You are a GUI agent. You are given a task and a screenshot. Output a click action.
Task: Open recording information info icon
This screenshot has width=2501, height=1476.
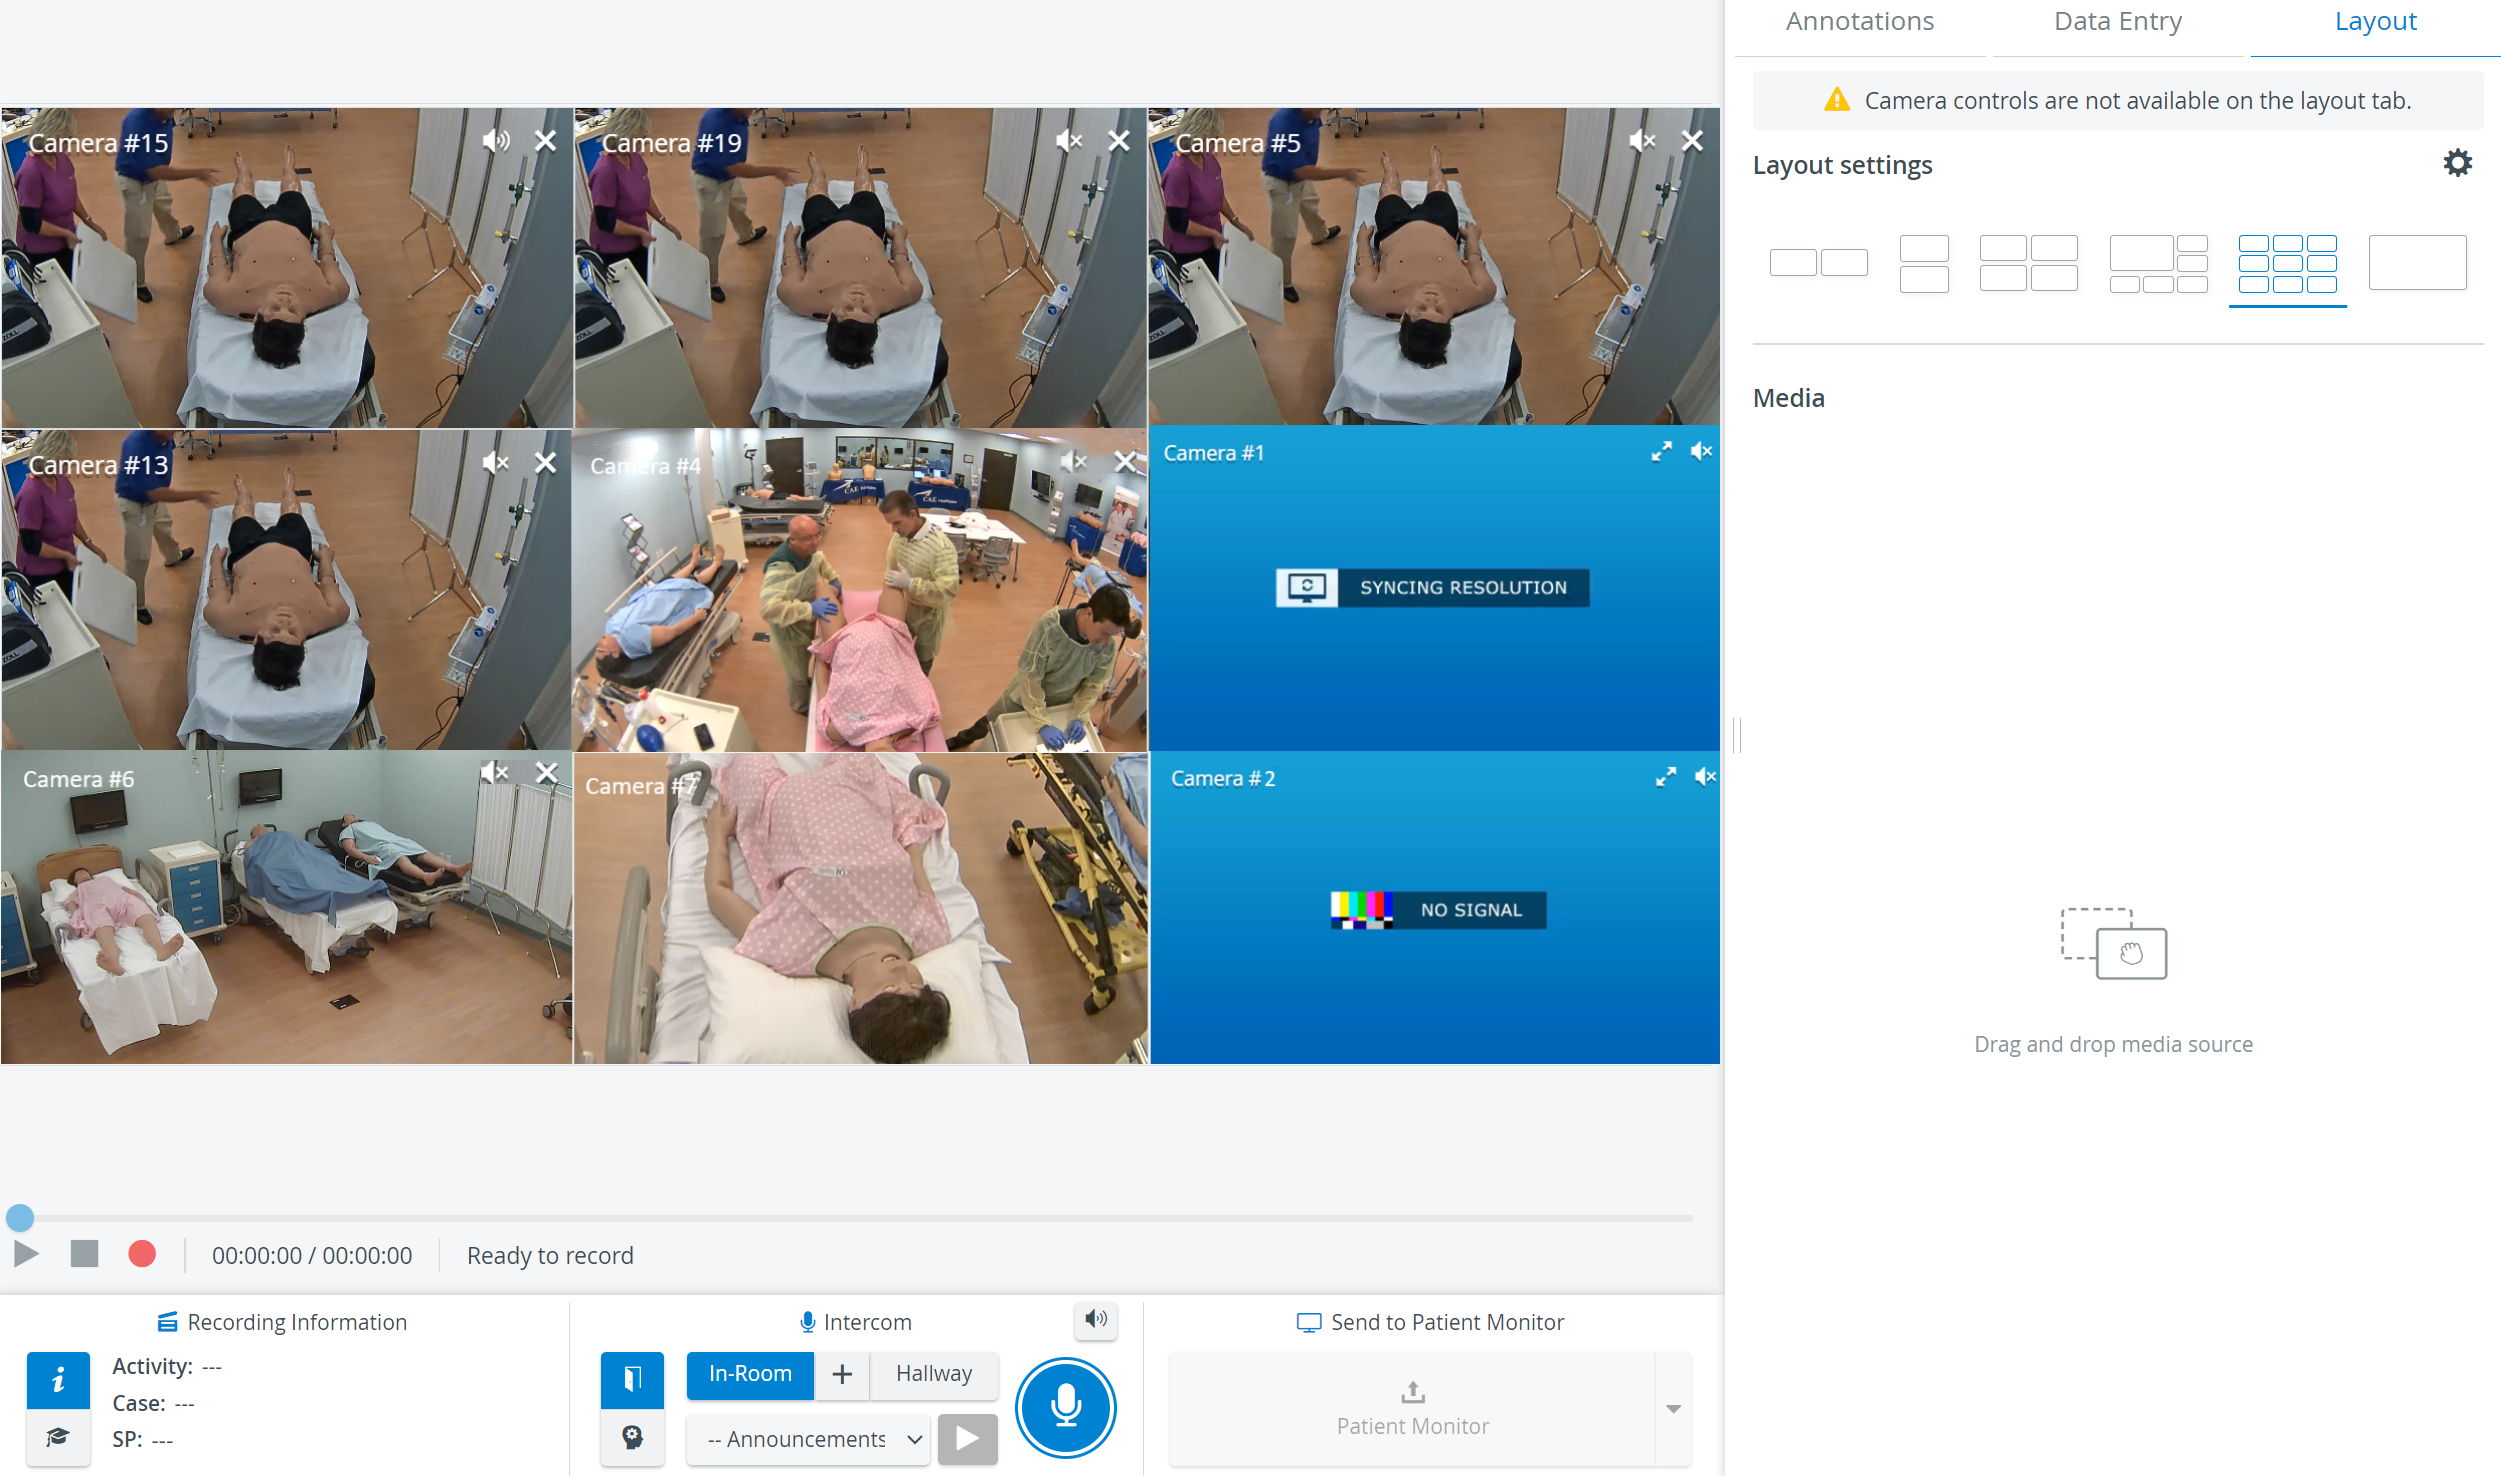pos(58,1379)
